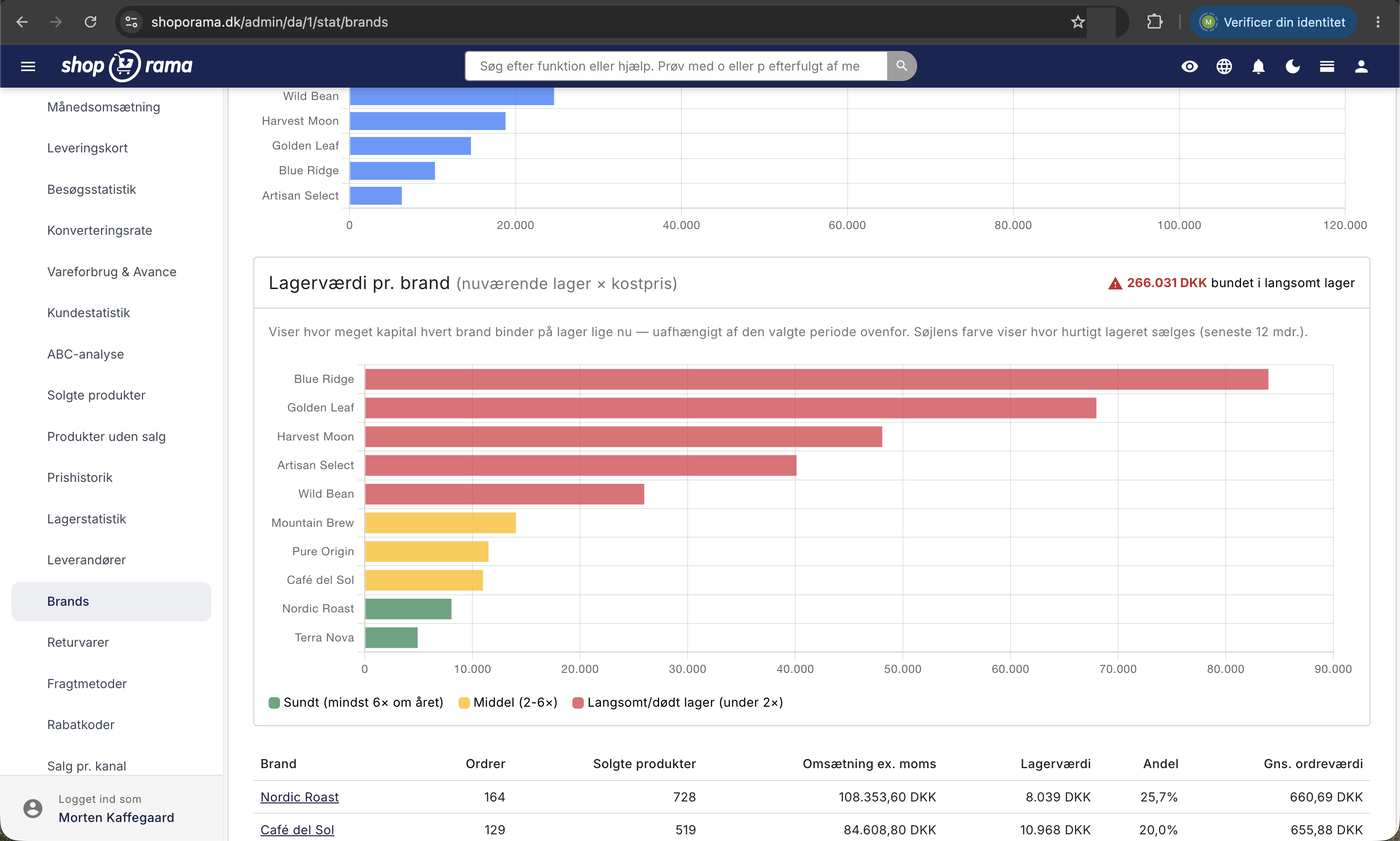Focus the function search field

point(676,66)
